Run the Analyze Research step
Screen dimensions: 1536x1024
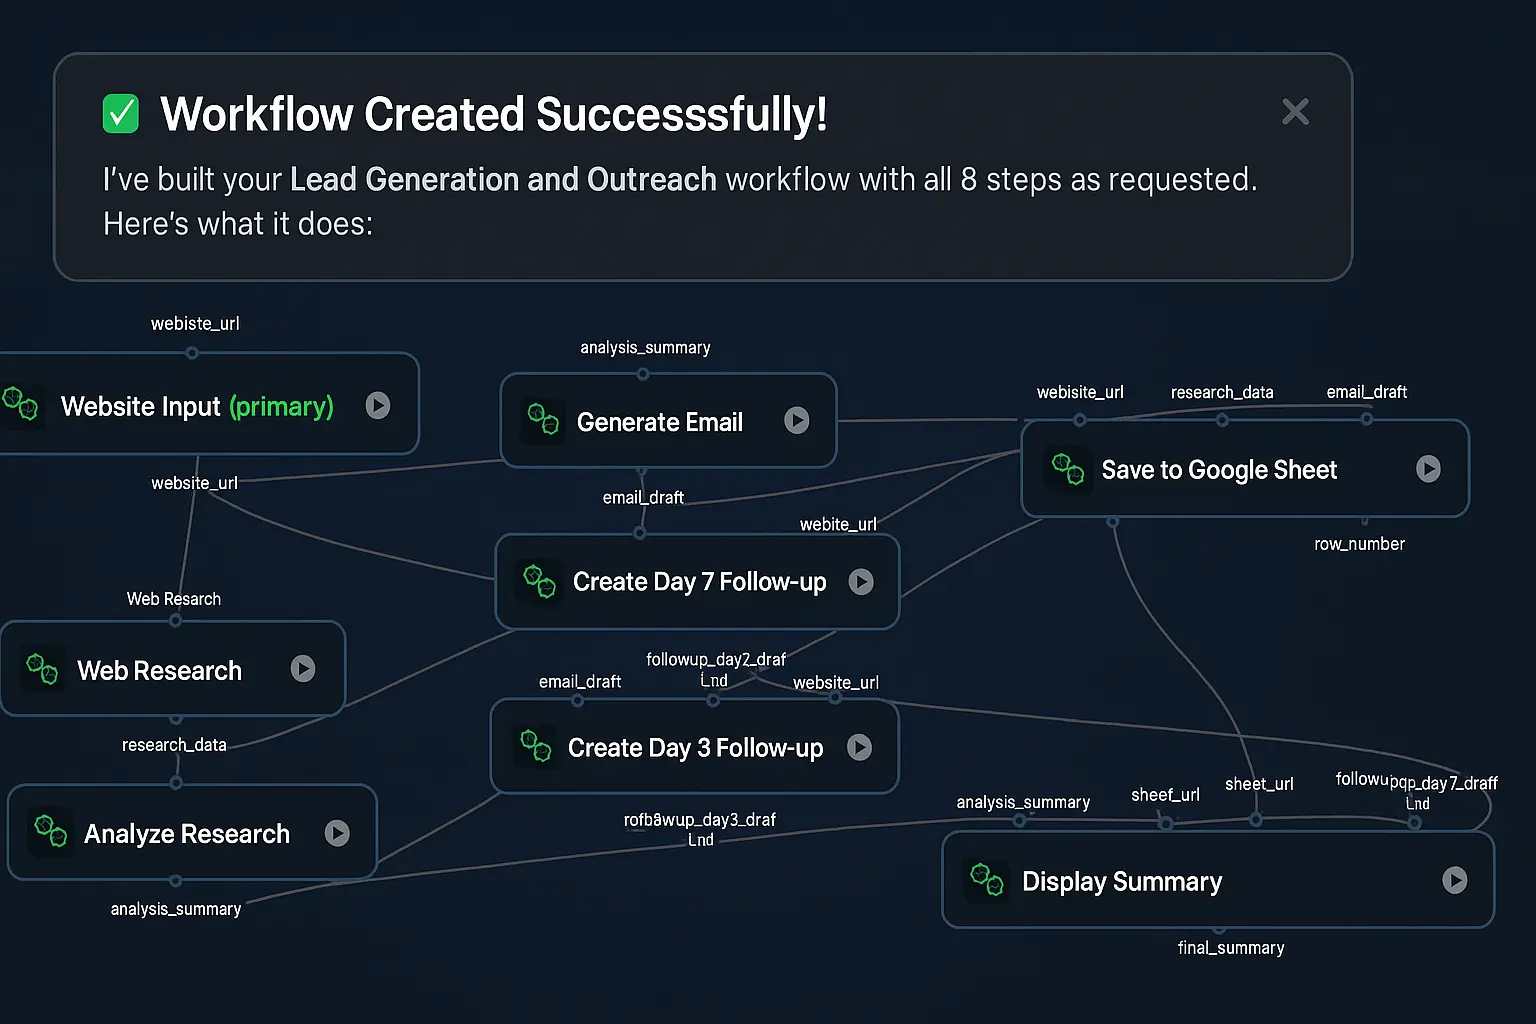(339, 832)
